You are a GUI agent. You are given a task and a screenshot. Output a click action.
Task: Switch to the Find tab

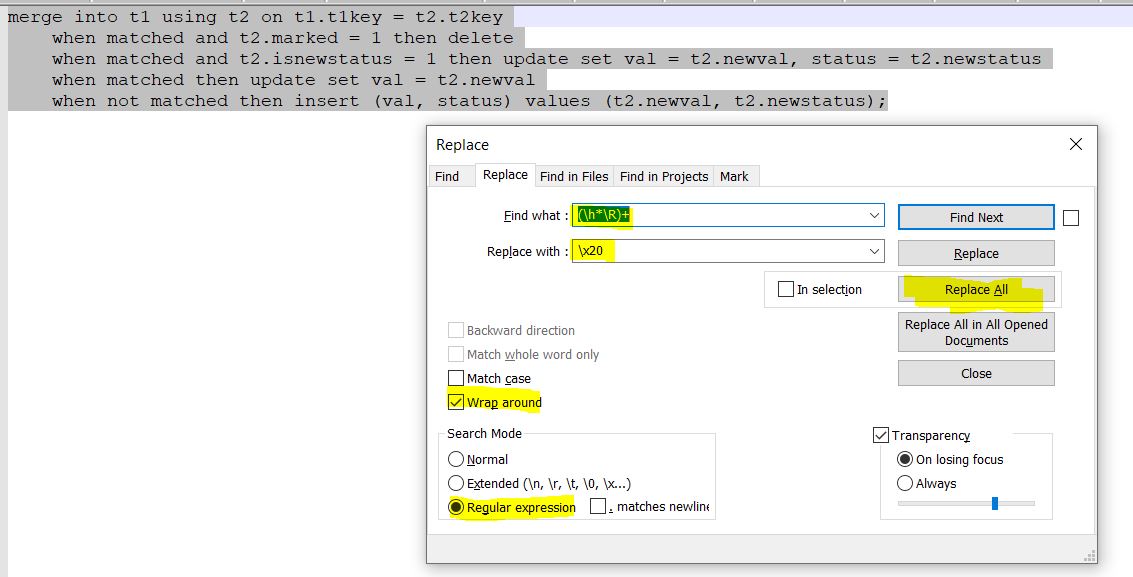(451, 175)
